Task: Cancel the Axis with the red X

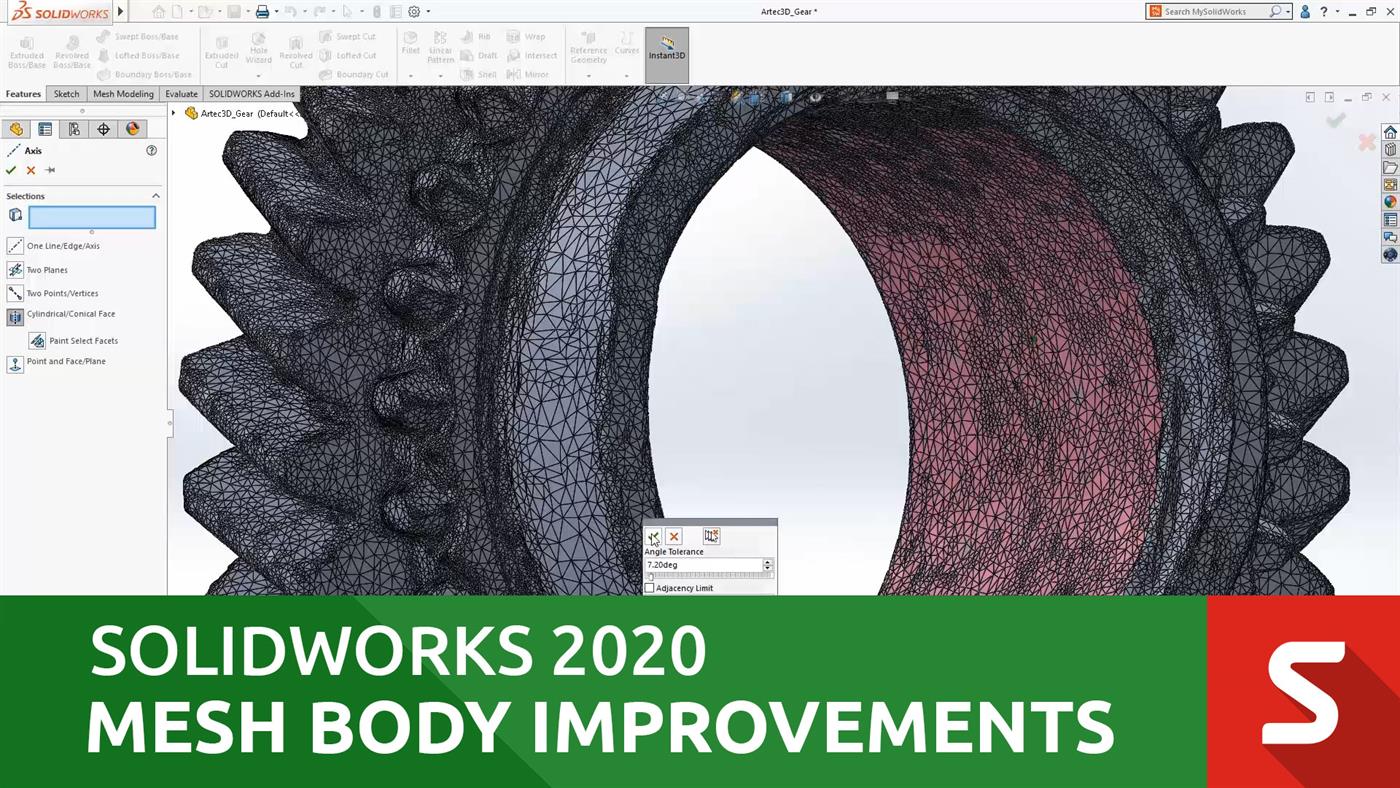Action: [30, 170]
